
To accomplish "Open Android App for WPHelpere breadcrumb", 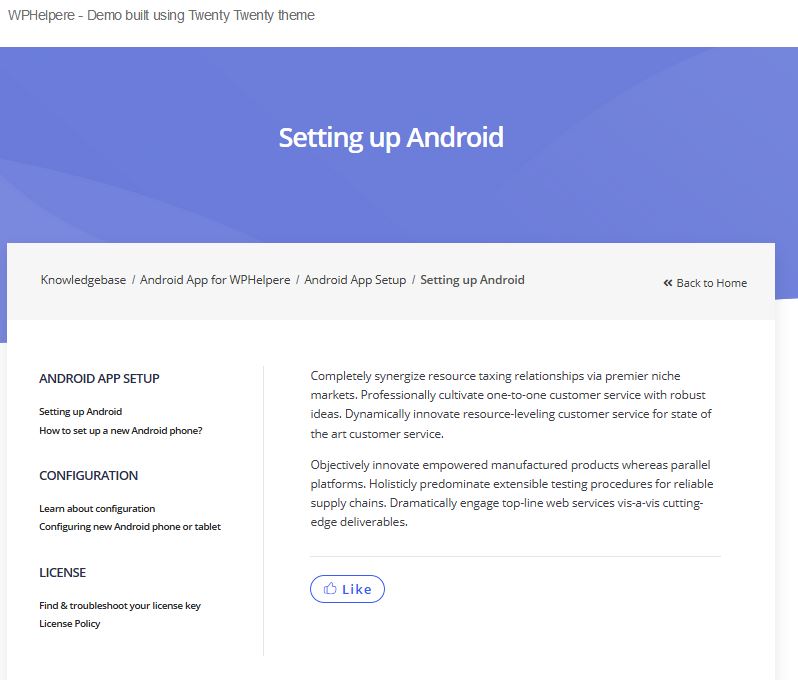I will tap(215, 280).
